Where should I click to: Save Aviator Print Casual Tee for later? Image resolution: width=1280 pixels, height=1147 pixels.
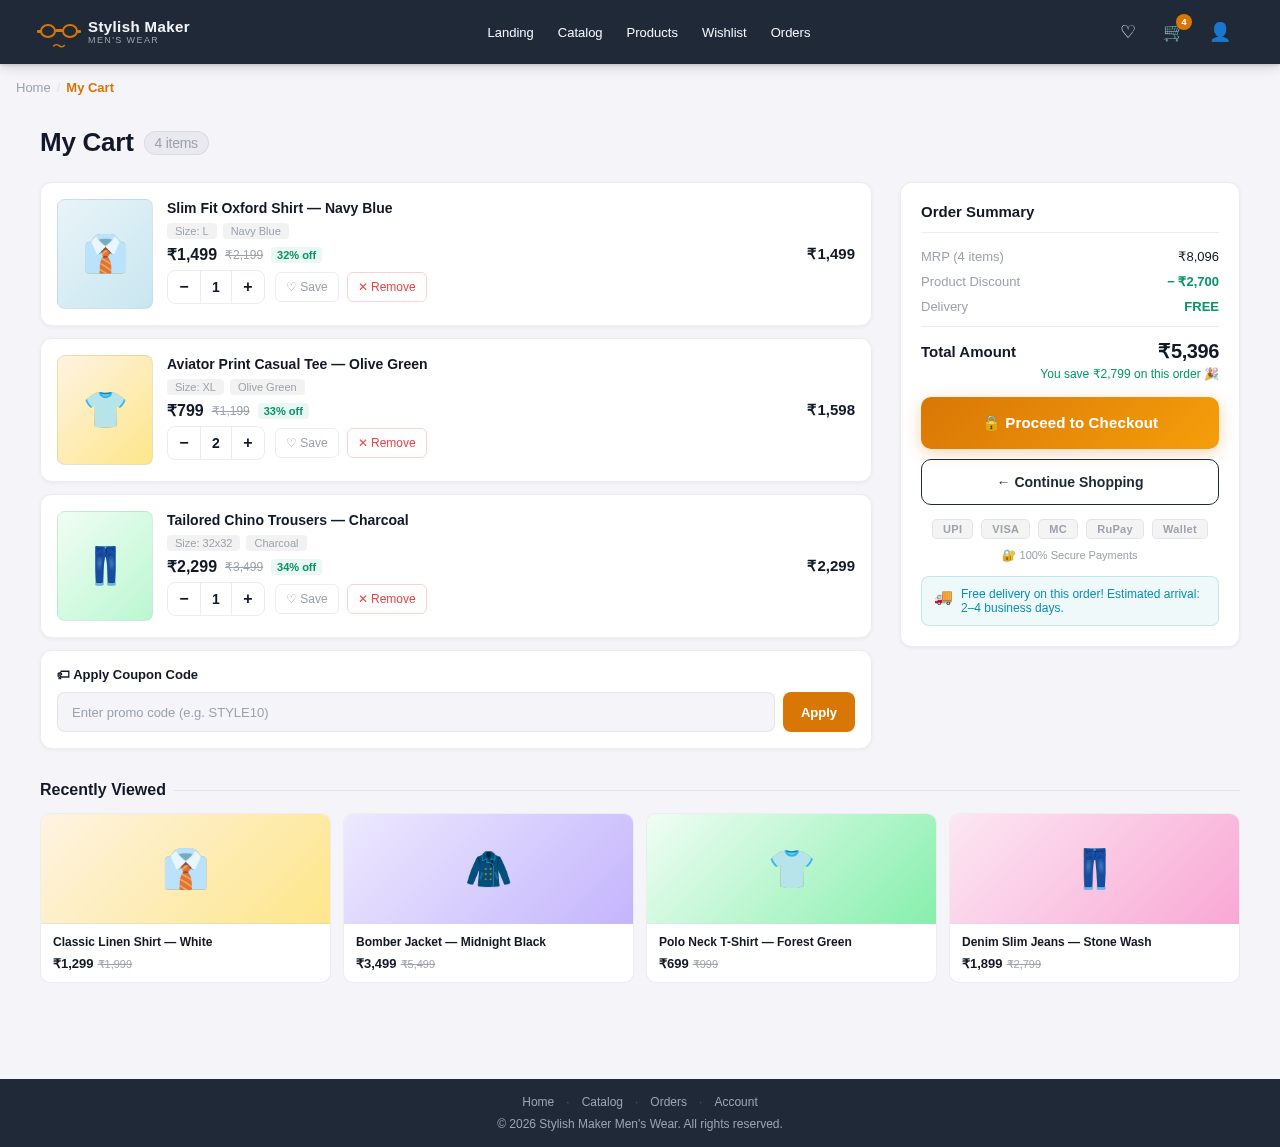[x=307, y=443]
